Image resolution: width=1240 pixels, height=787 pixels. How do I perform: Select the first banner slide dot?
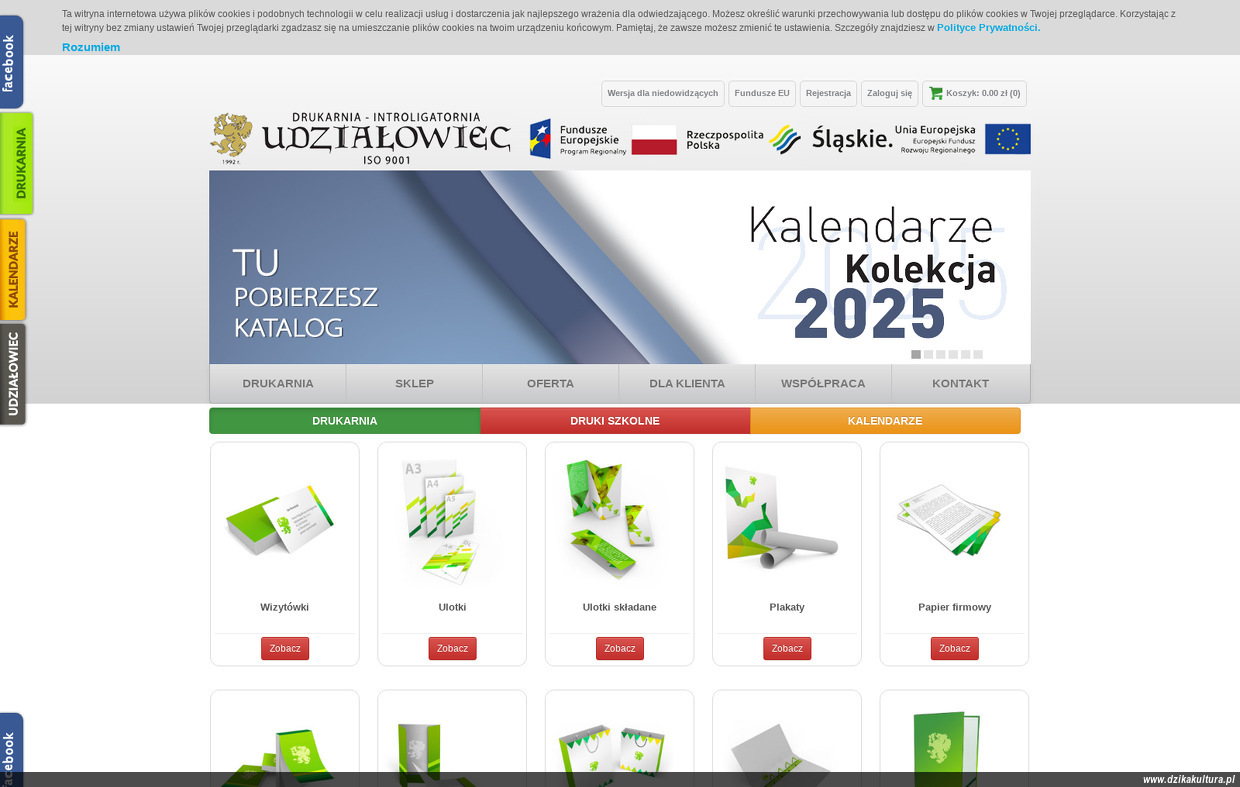pyautogui.click(x=916, y=354)
